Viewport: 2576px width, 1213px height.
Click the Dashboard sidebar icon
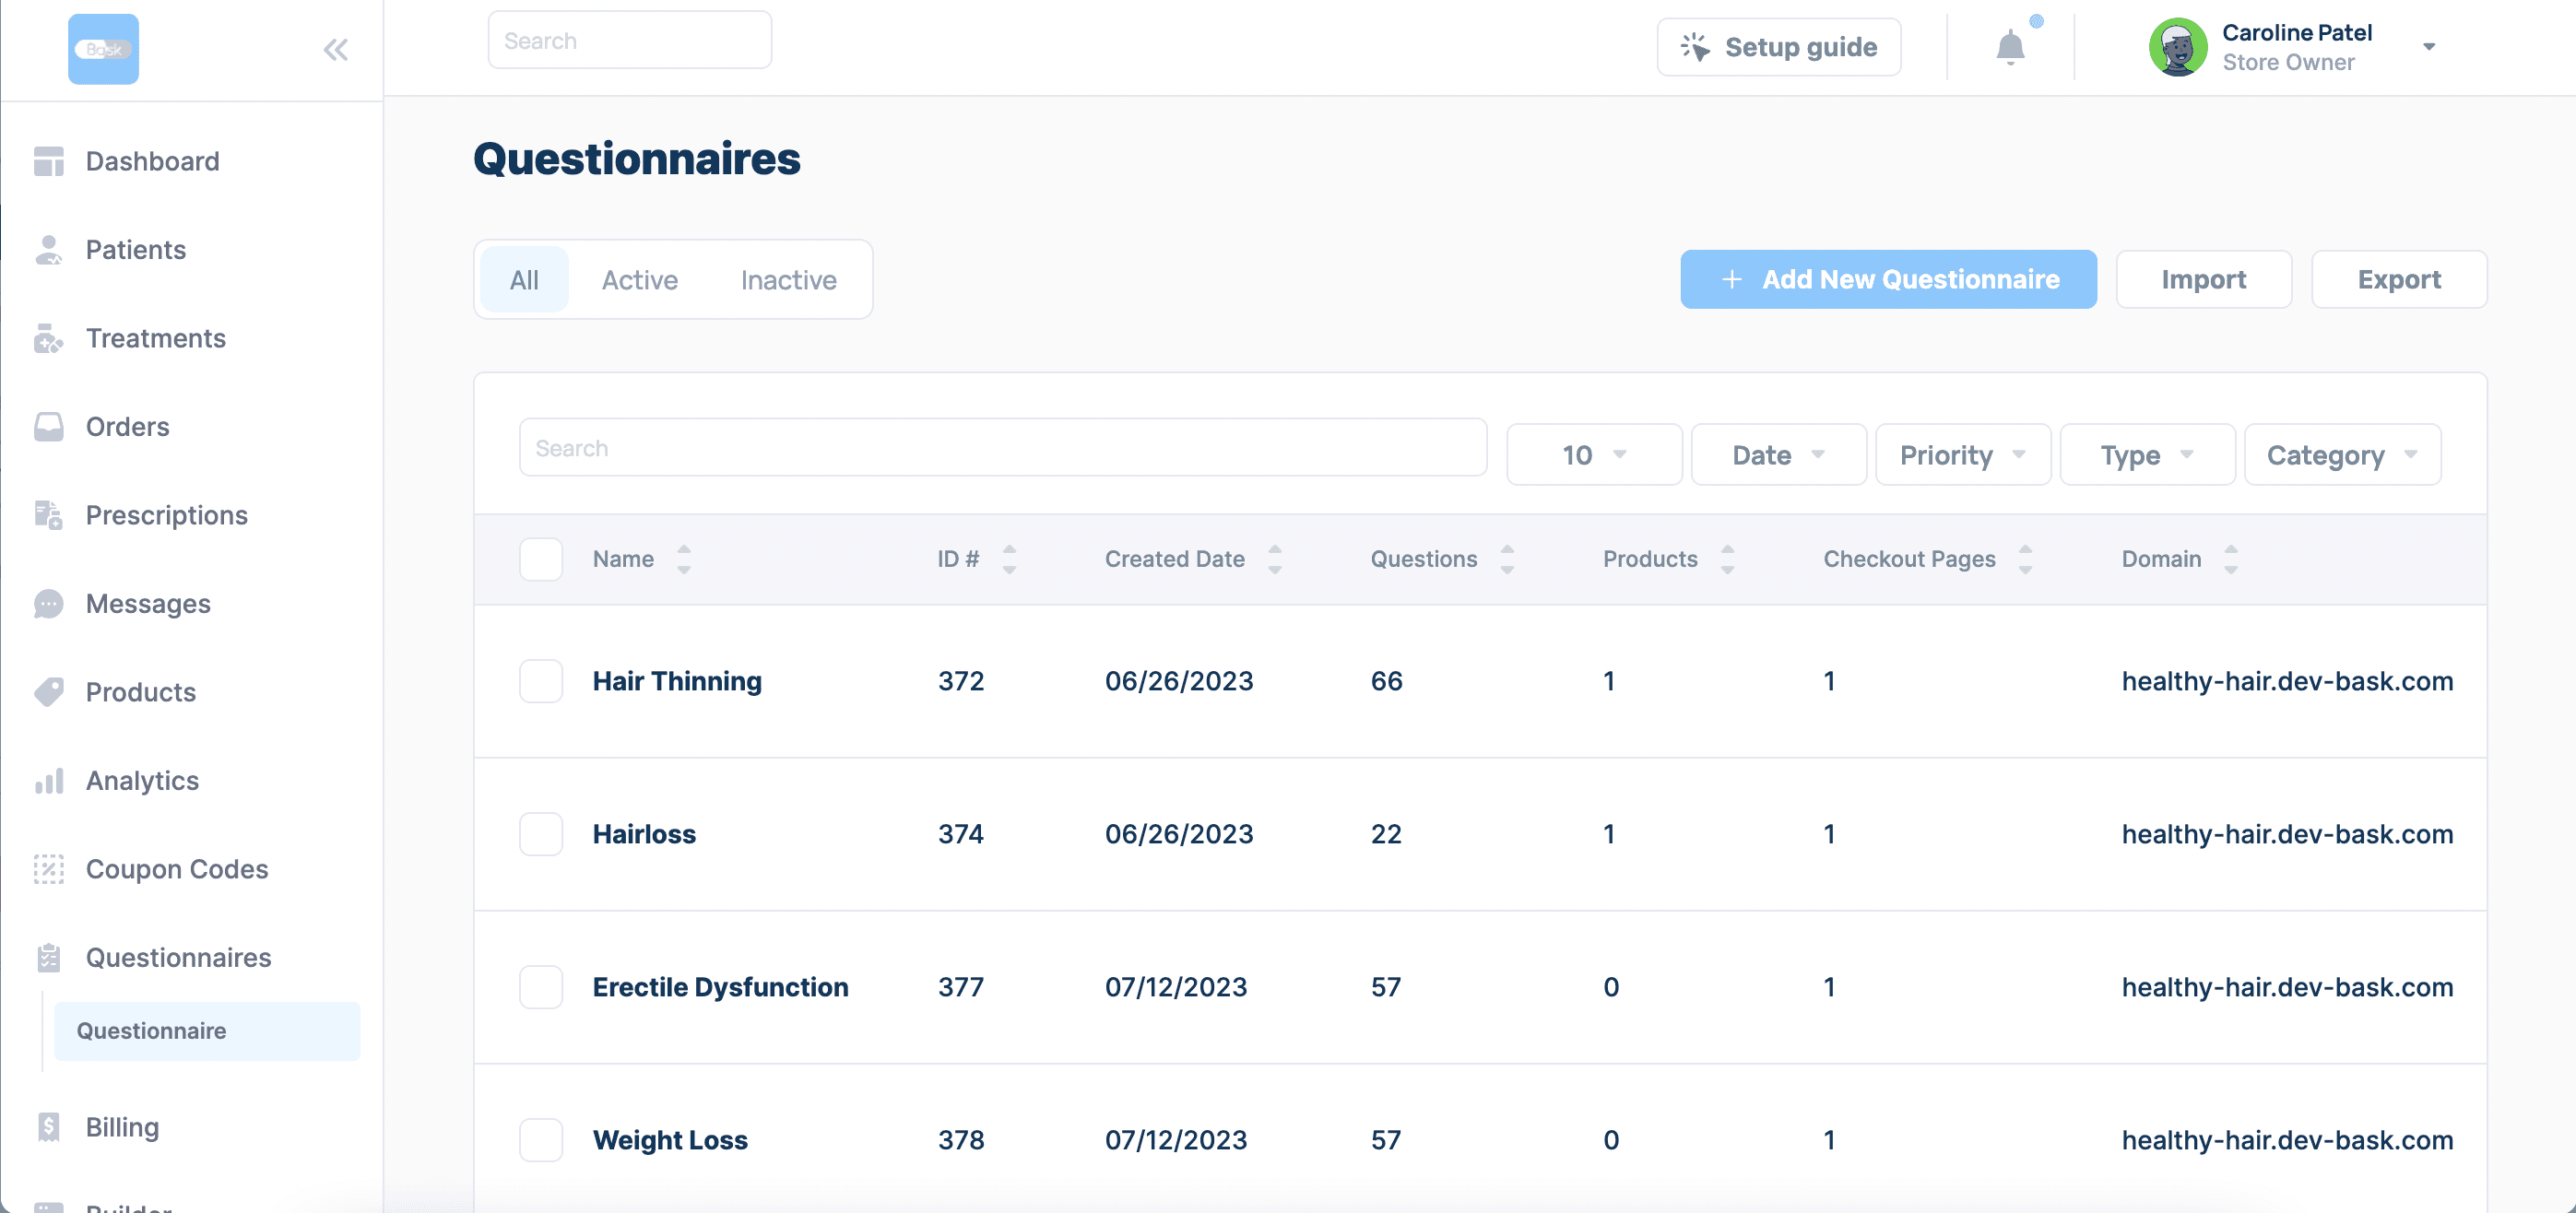(48, 161)
